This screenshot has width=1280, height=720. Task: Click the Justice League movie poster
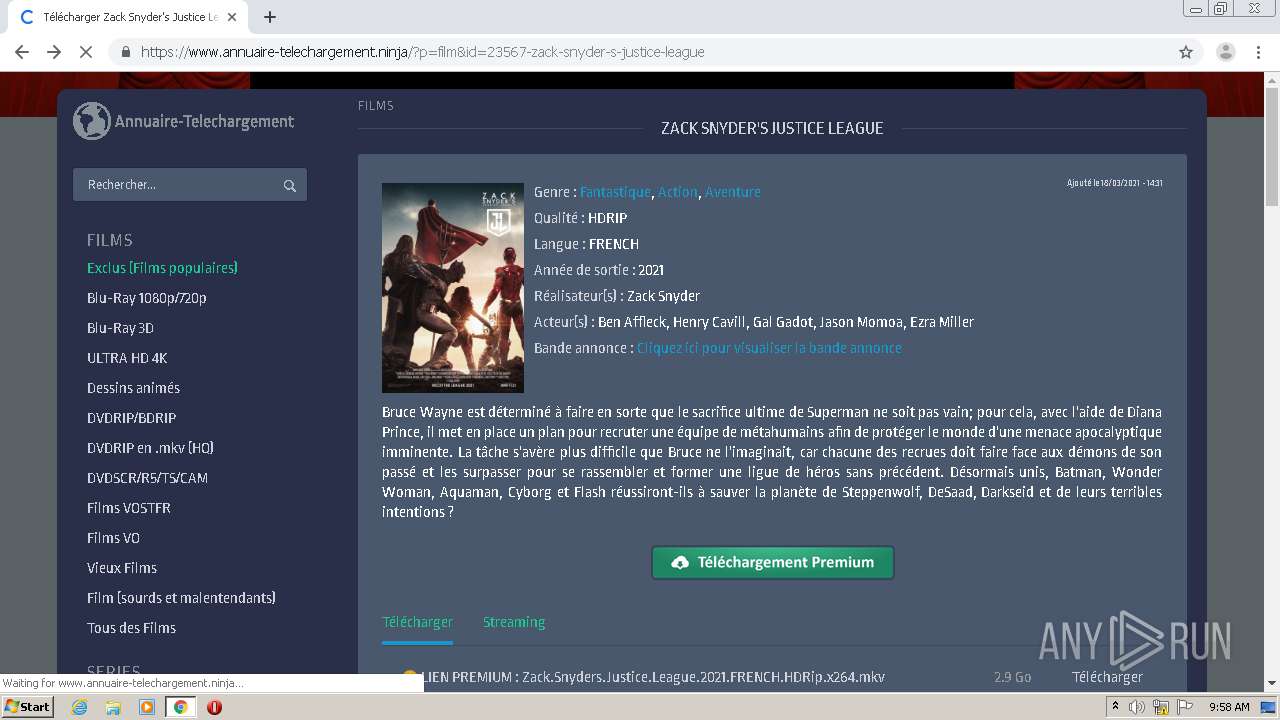[453, 288]
